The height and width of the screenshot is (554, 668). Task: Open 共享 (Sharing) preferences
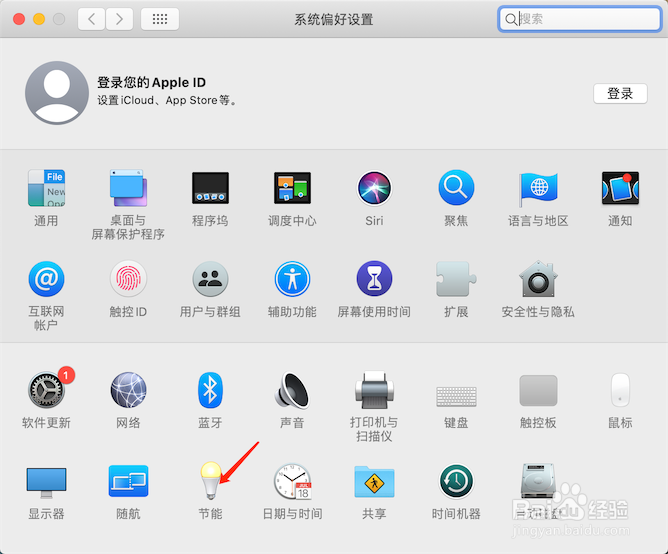[374, 482]
